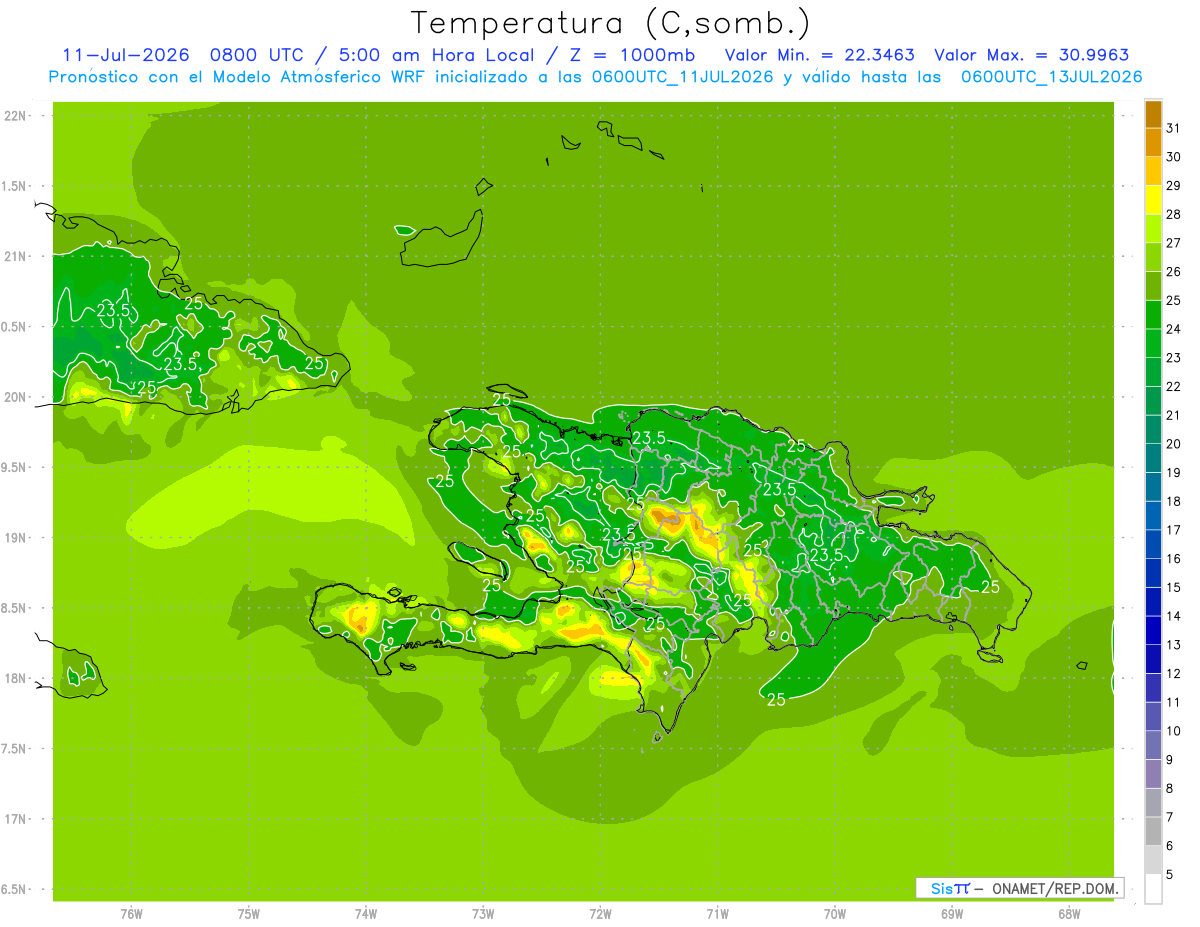Image resolution: width=1200 pixels, height=927 pixels.
Task: Click the legend color band between 22 and 23
Action: point(1153,372)
